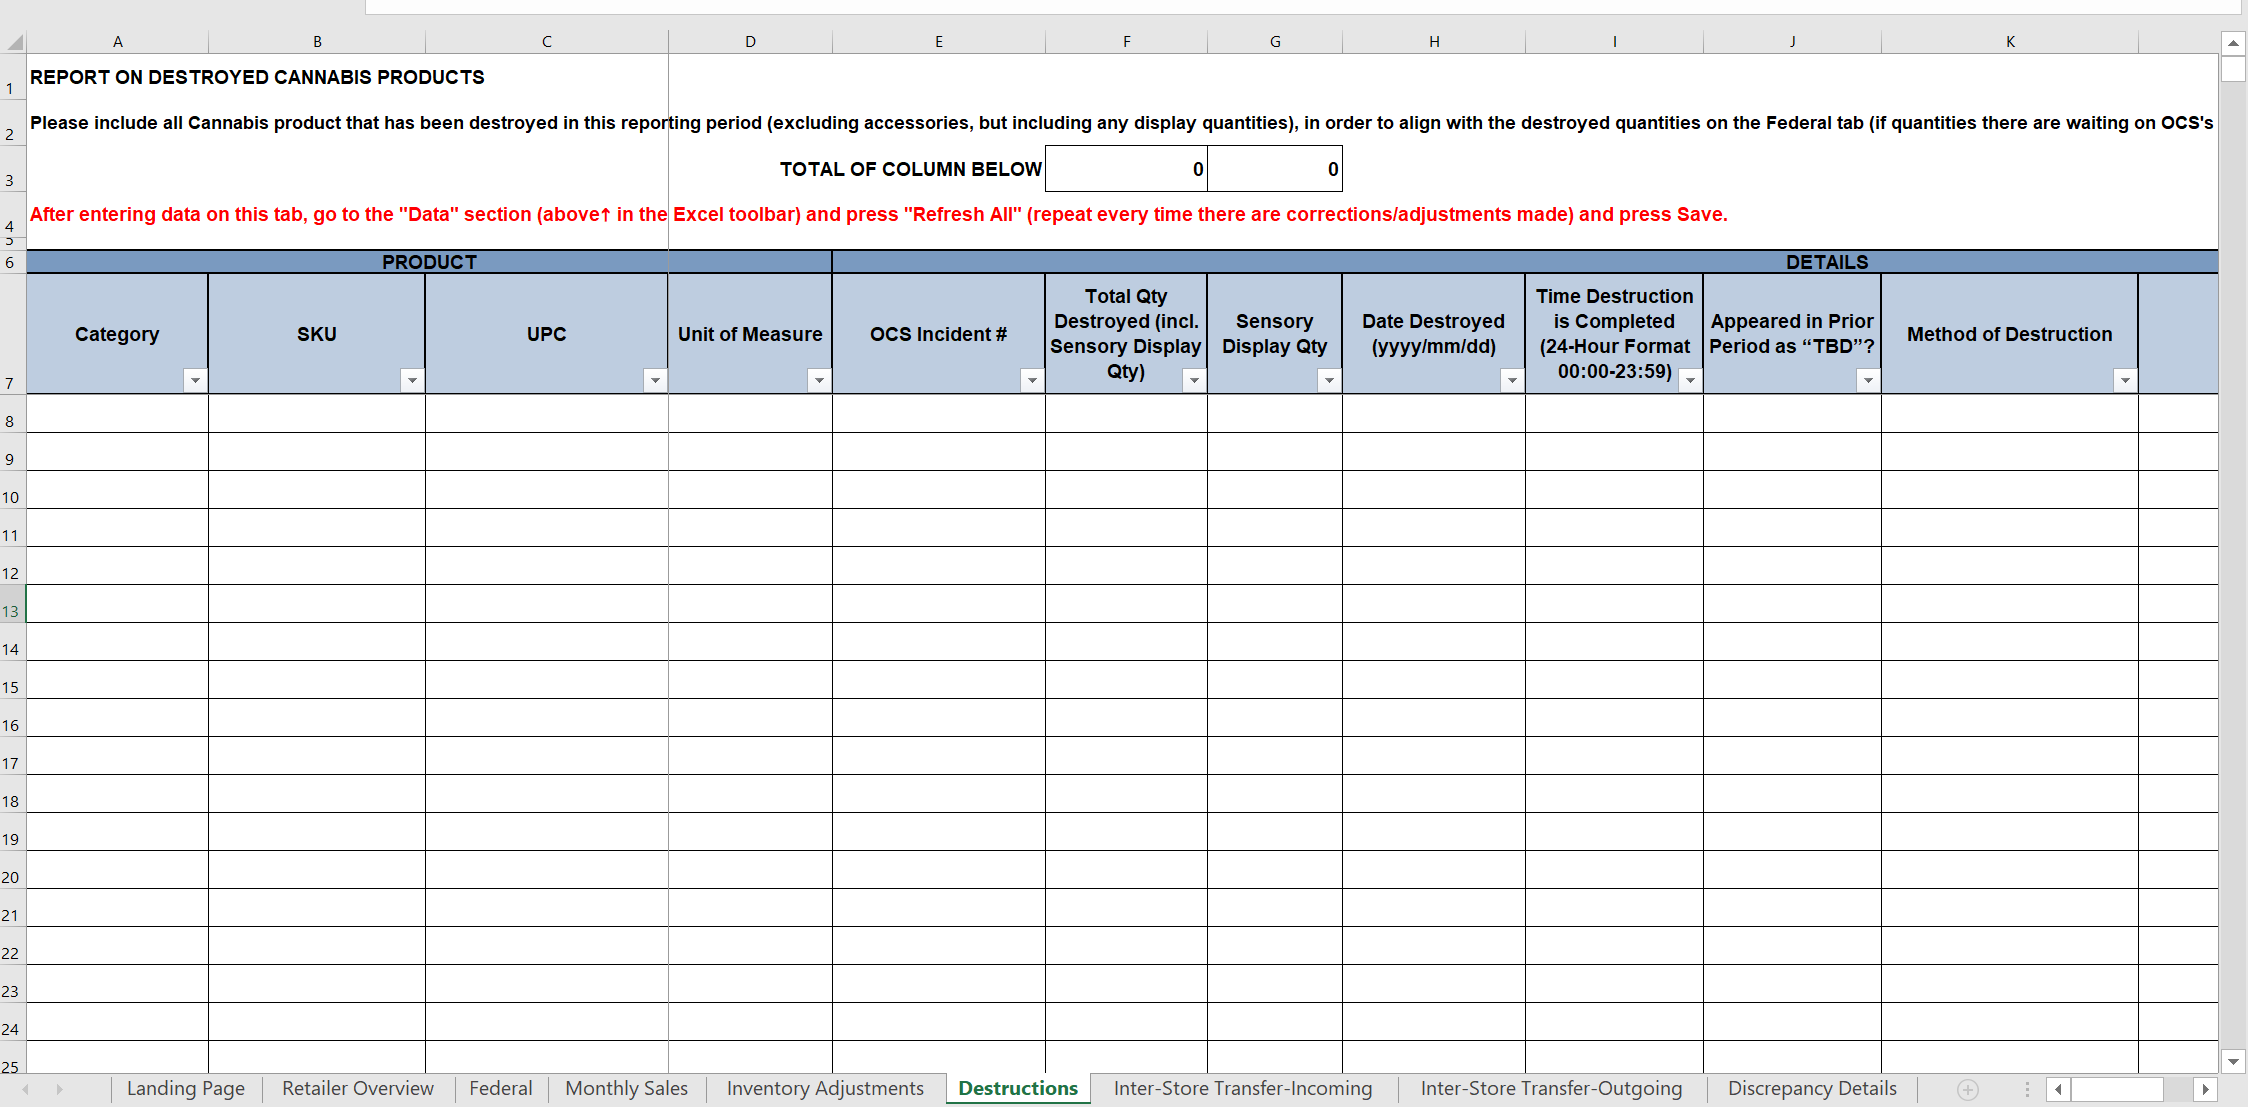Screen dimensions: 2248x1107
Task: Click the new sheet plus icon
Action: (1967, 1089)
